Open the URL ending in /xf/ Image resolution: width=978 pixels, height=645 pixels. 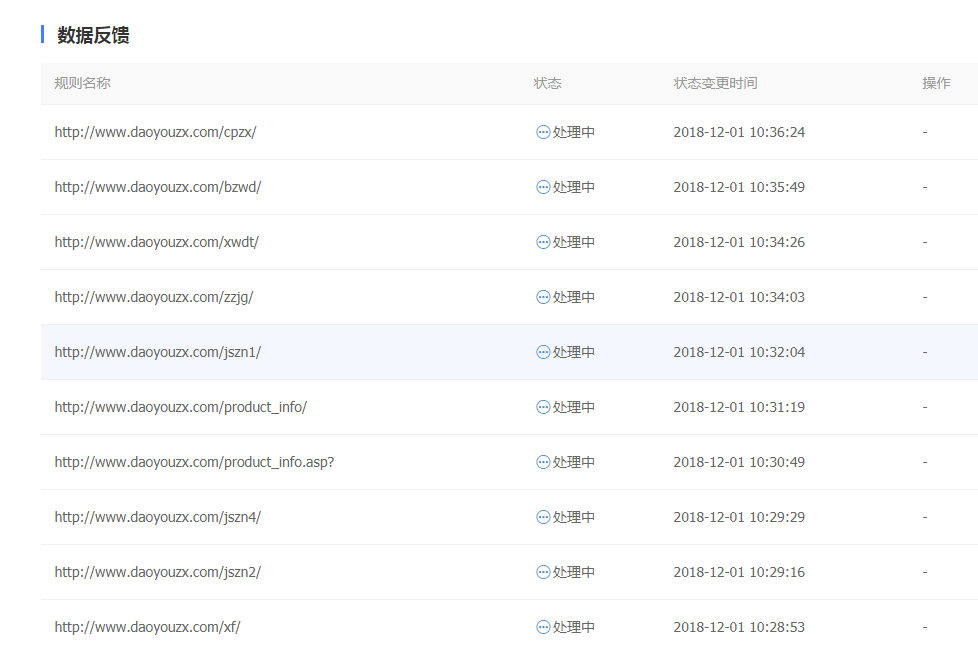coord(147,627)
